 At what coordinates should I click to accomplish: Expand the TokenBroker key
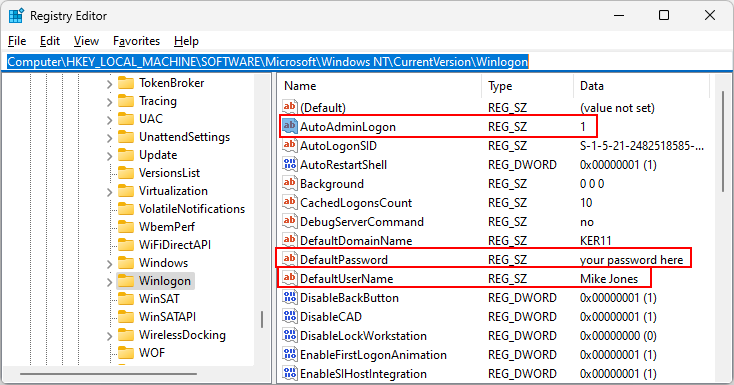tap(109, 84)
